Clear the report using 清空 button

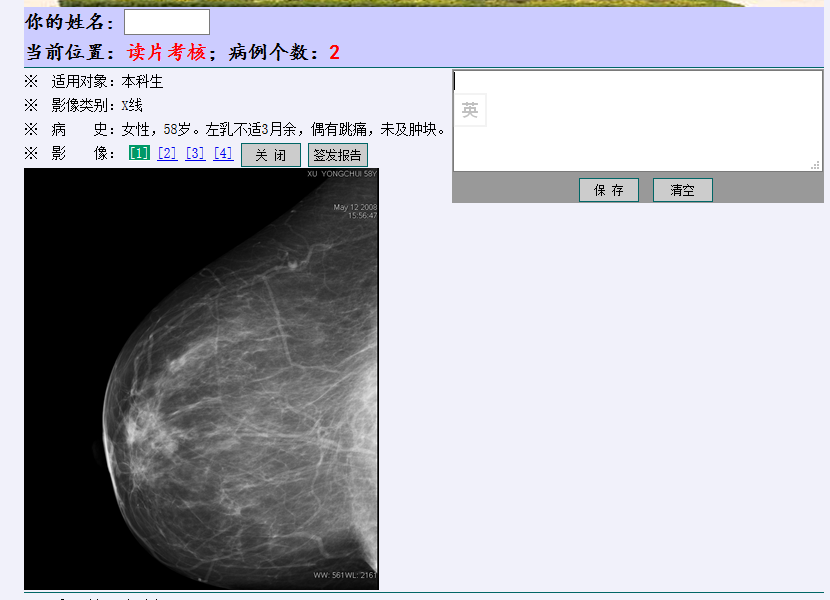[682, 190]
